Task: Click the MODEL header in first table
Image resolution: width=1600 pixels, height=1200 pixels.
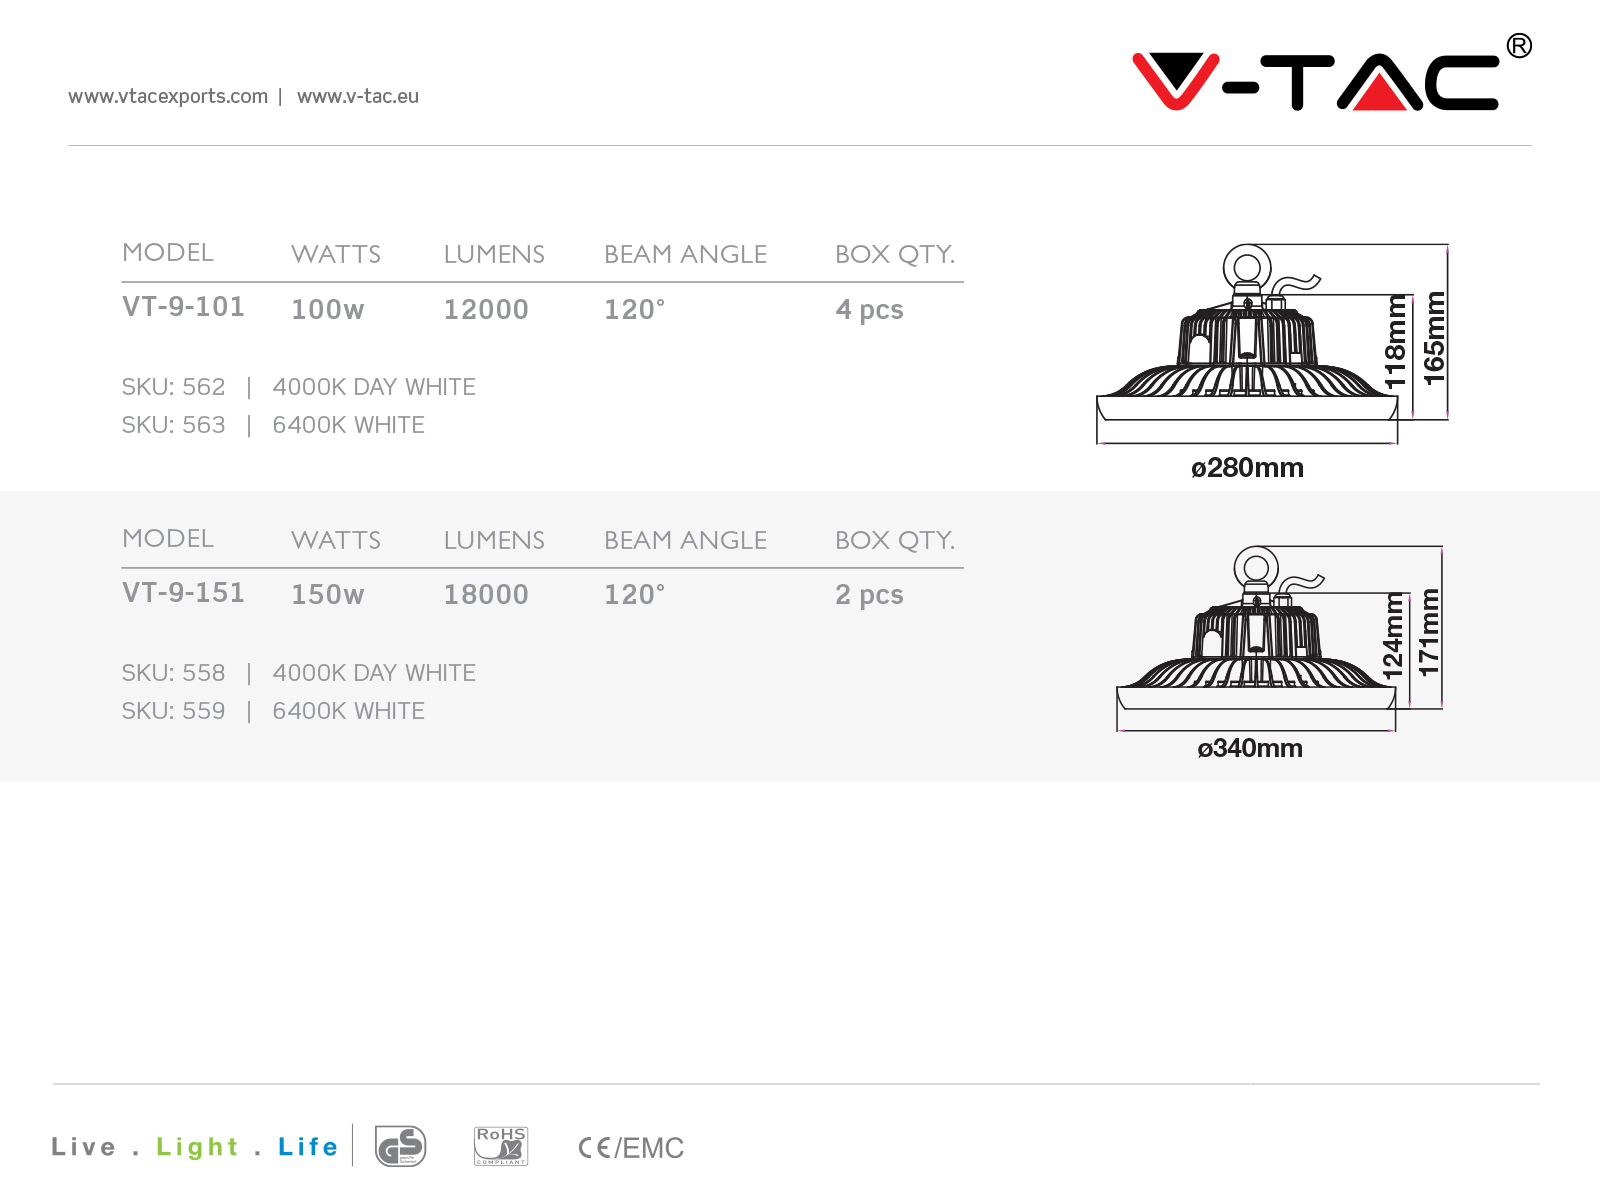Action: coord(168,253)
